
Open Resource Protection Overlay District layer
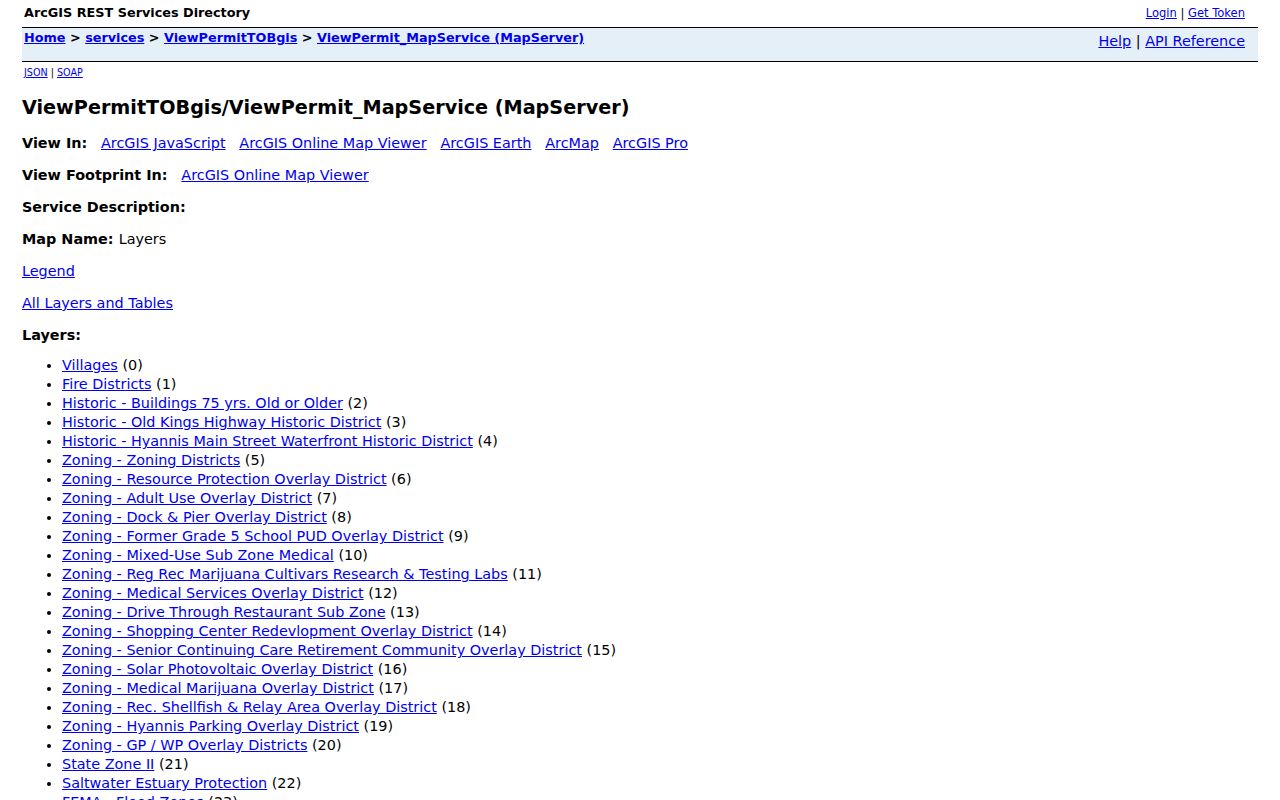click(x=224, y=479)
